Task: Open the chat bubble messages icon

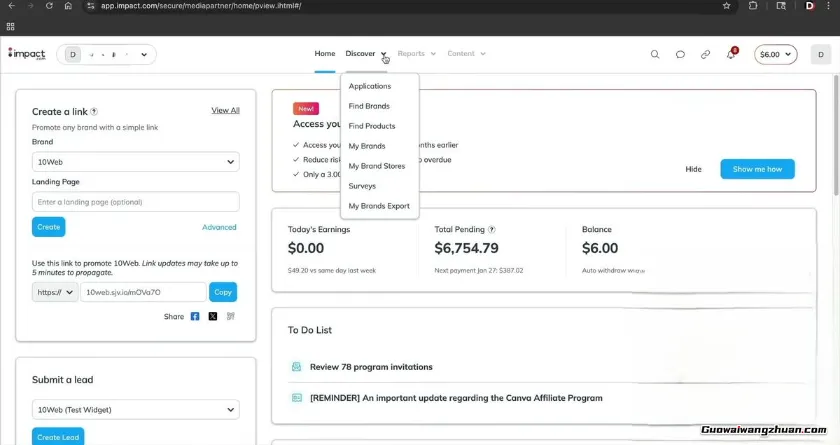Action: click(680, 54)
